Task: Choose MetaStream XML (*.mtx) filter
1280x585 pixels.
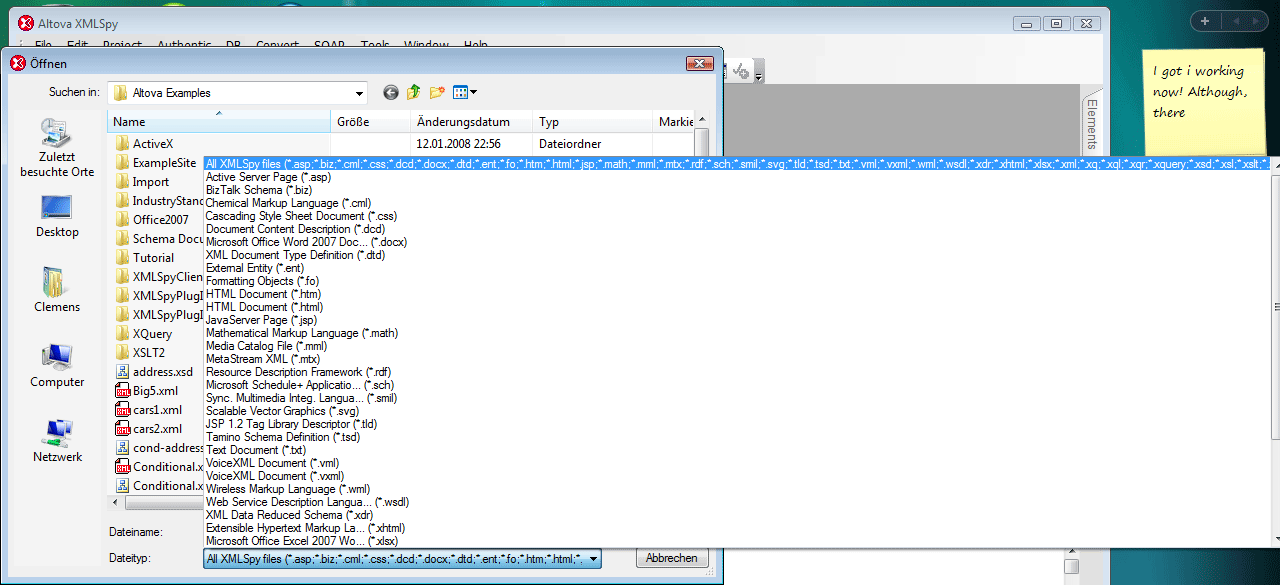Action: pos(262,359)
